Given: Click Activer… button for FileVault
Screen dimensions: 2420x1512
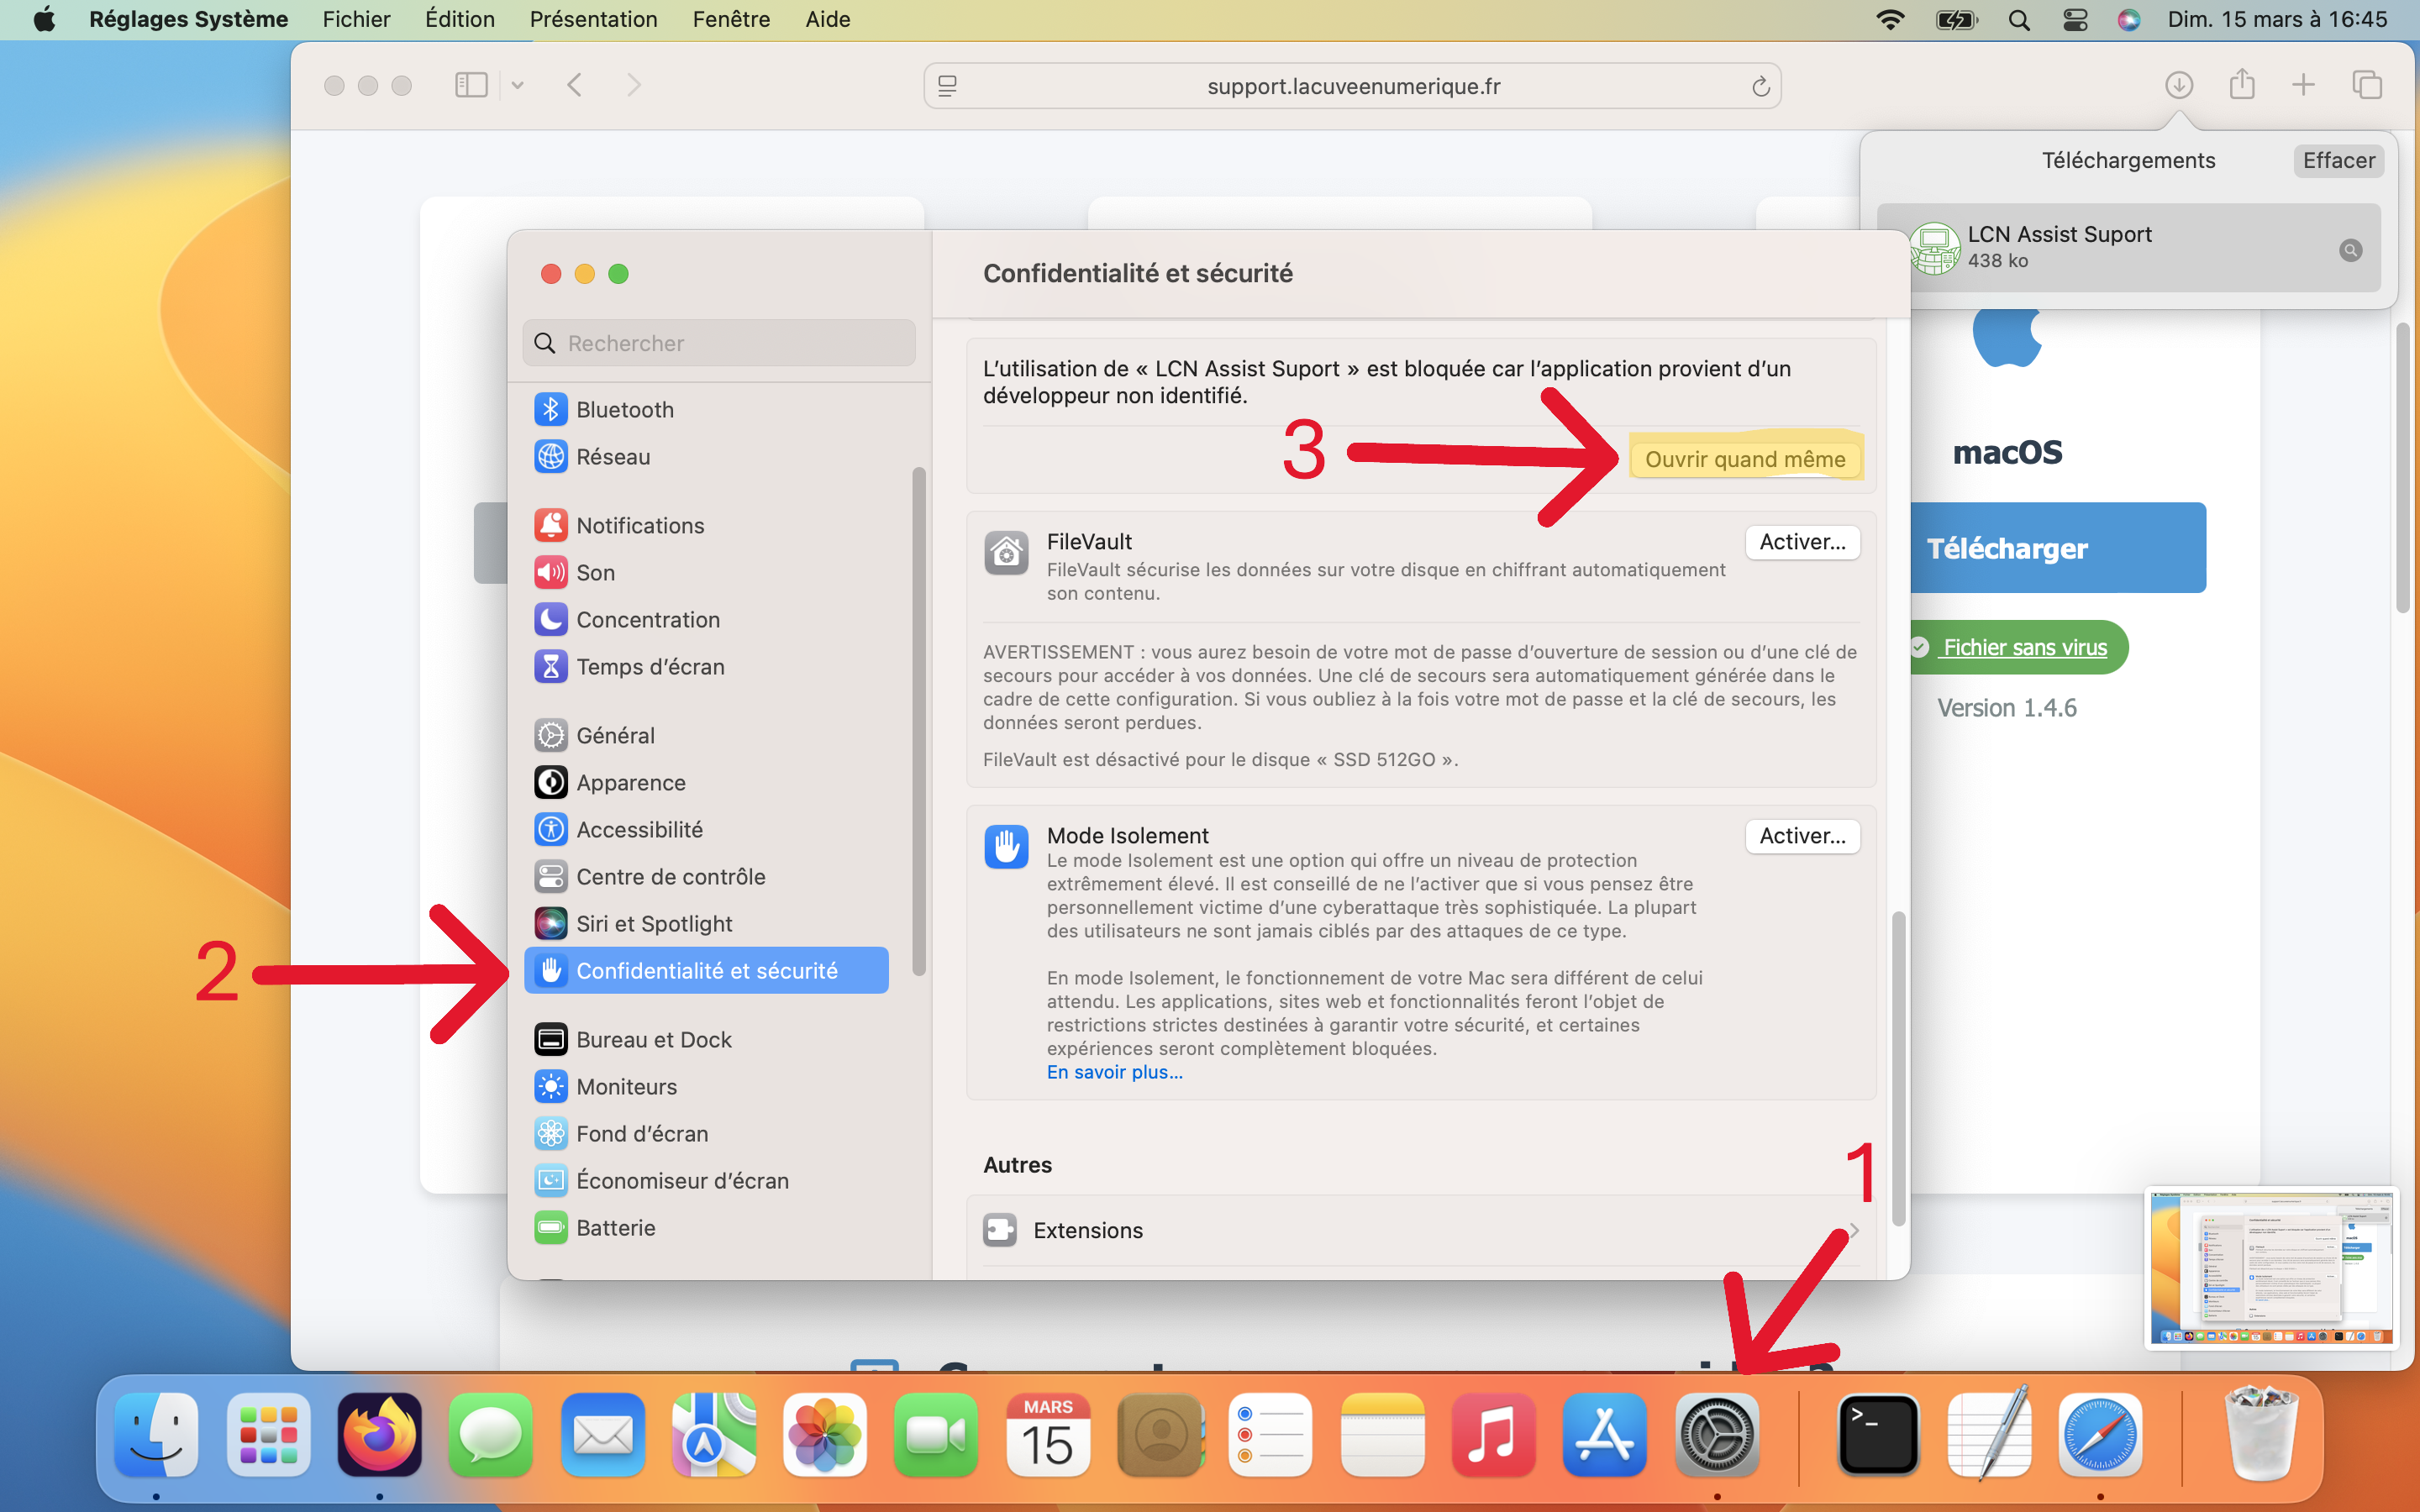Looking at the screenshot, I should 1802,542.
